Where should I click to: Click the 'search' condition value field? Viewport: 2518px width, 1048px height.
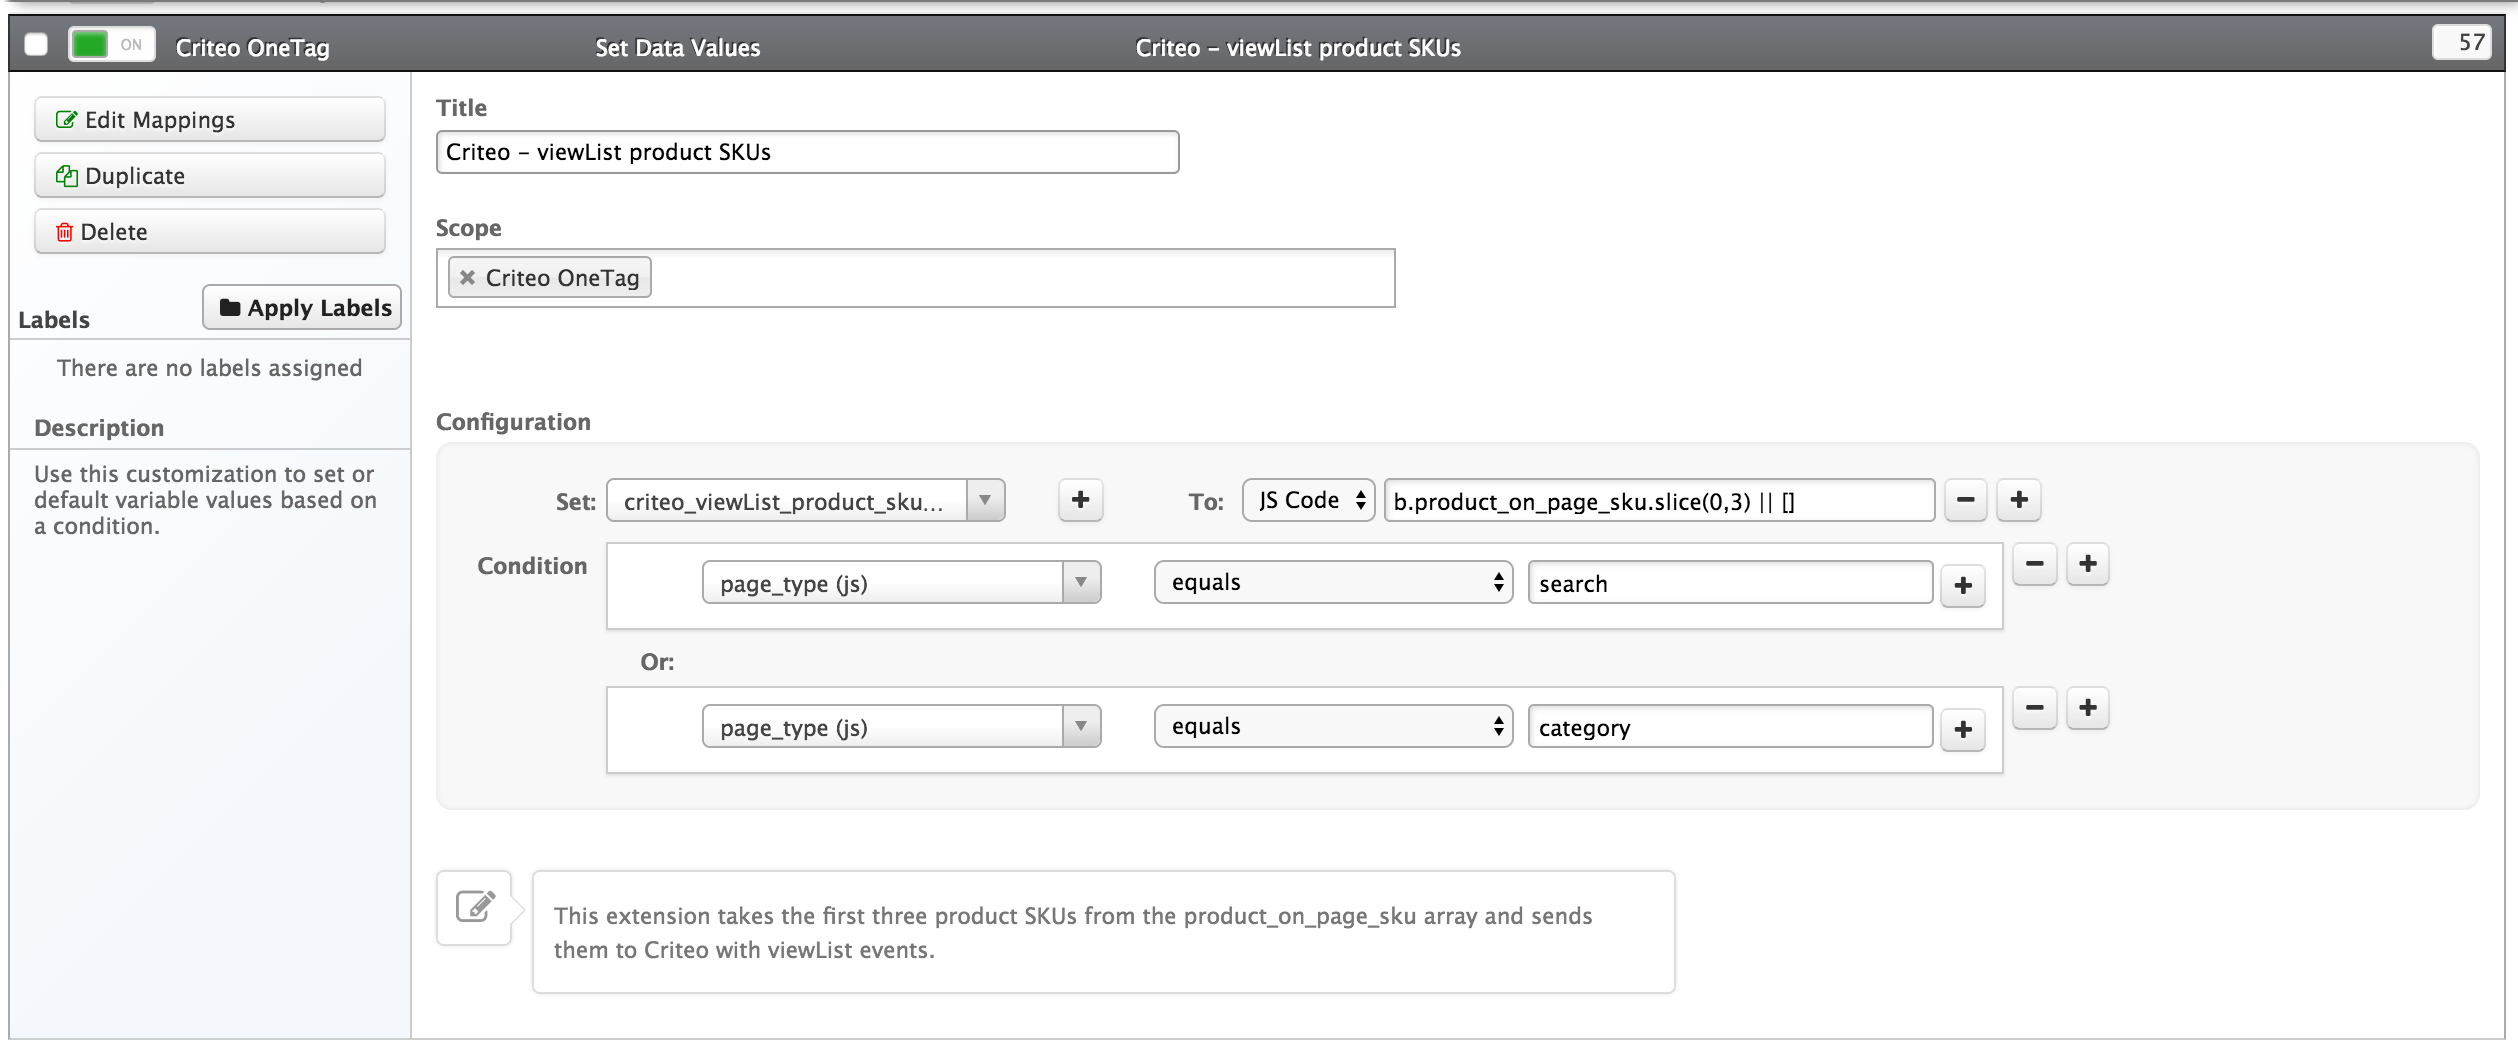click(1730, 583)
